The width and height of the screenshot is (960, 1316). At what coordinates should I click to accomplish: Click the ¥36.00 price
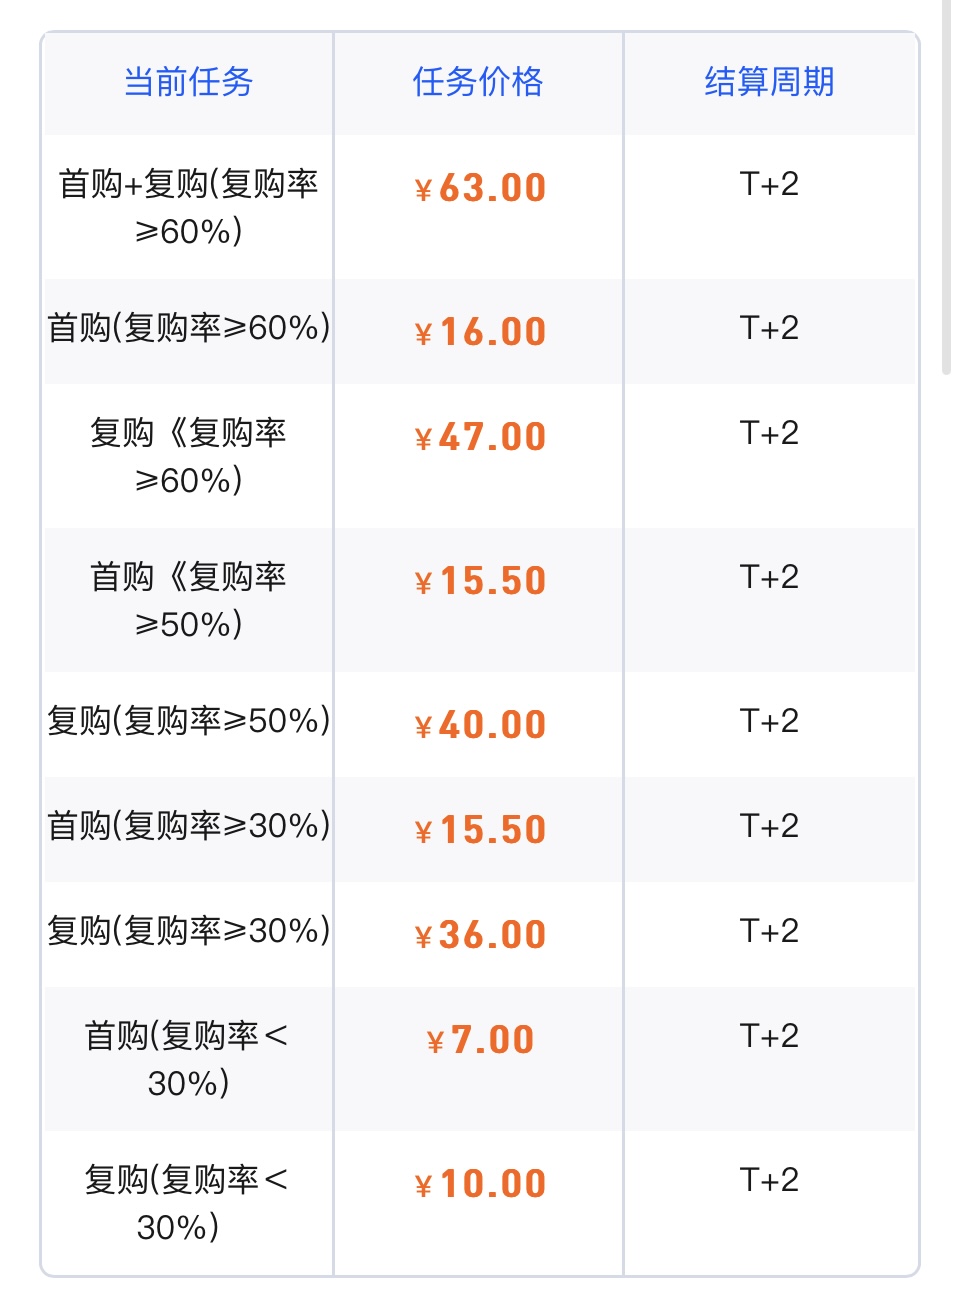(x=480, y=935)
